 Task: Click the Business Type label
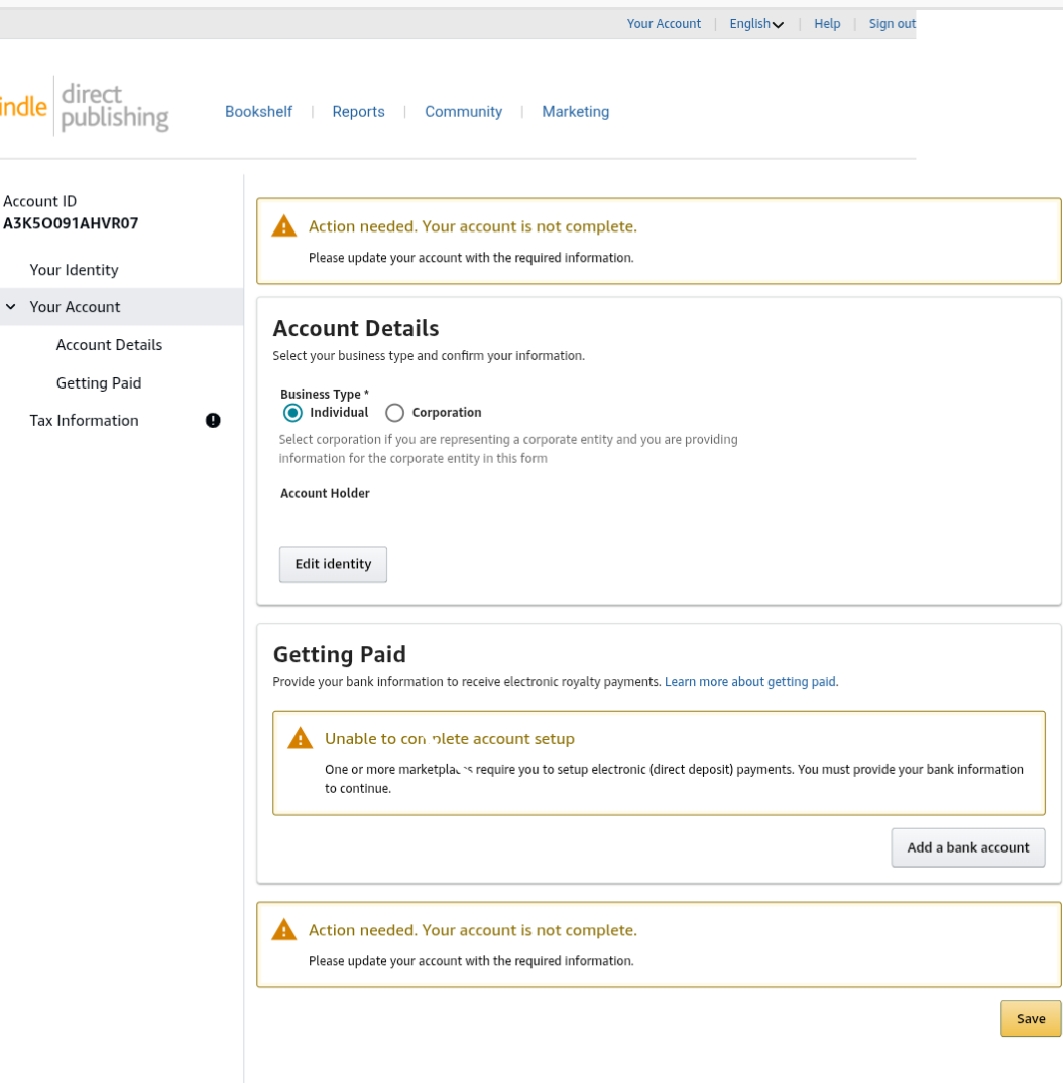coord(324,394)
